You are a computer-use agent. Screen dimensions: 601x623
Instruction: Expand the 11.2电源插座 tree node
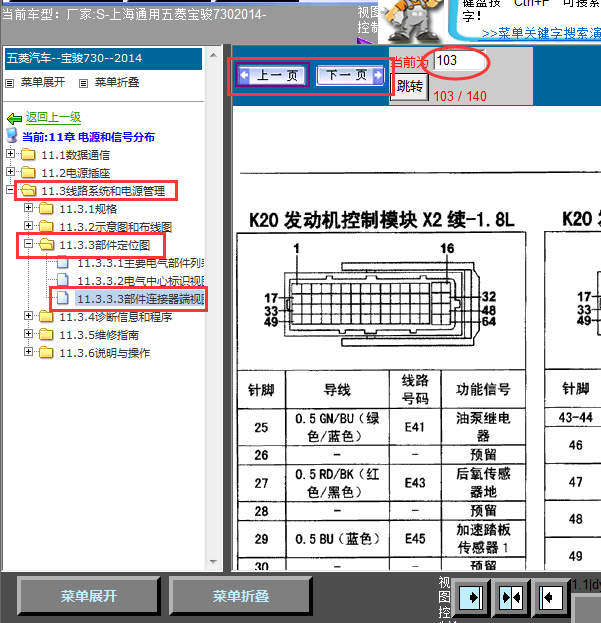point(10,171)
